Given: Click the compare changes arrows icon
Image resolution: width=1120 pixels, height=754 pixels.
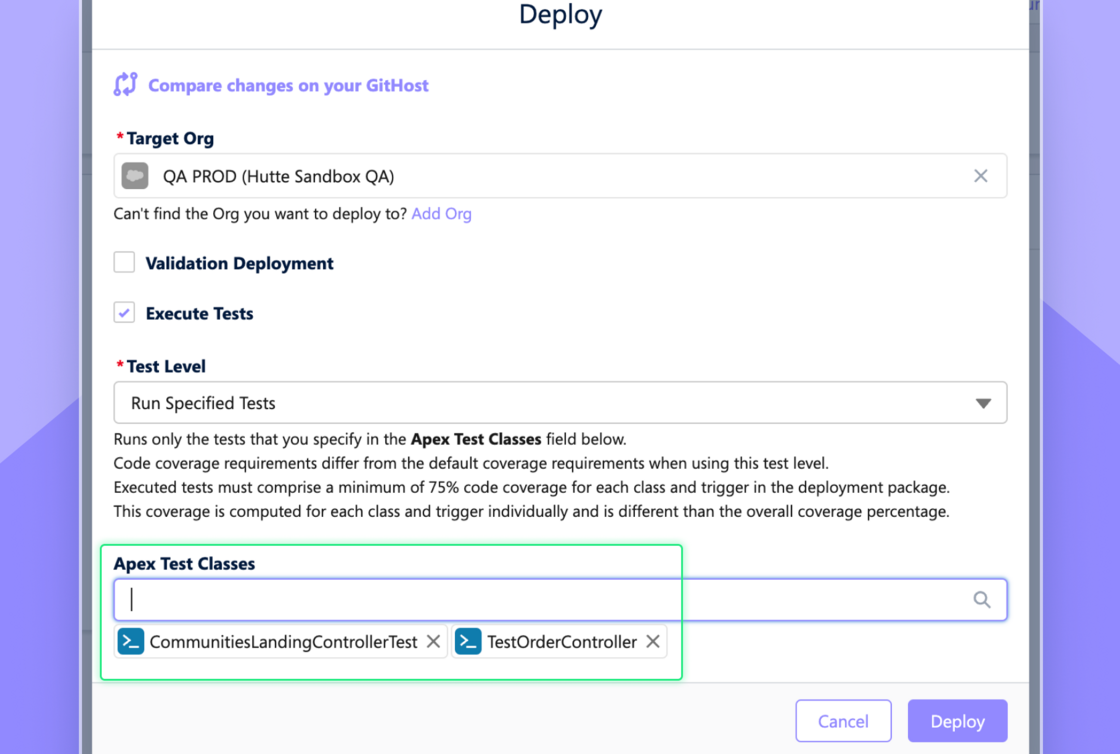Looking at the screenshot, I should click(125, 85).
